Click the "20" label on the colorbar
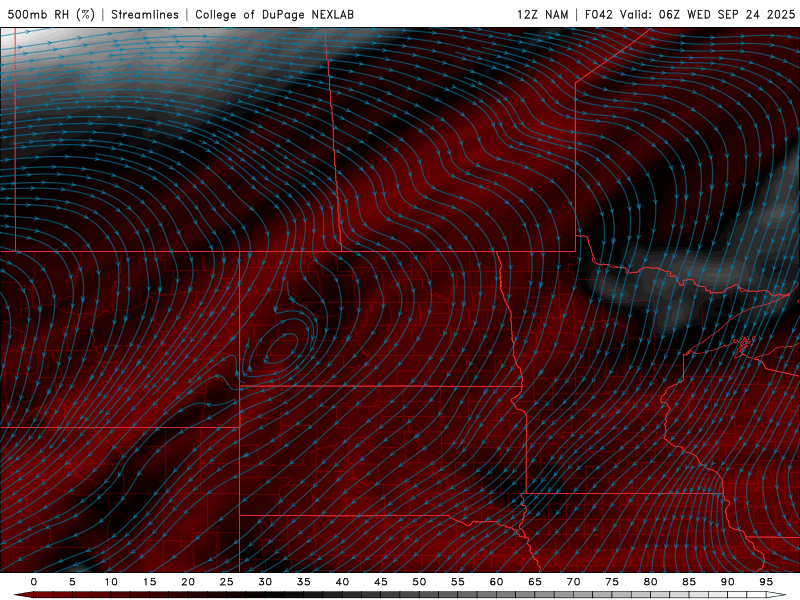Image resolution: width=800 pixels, height=600 pixels. (x=188, y=582)
